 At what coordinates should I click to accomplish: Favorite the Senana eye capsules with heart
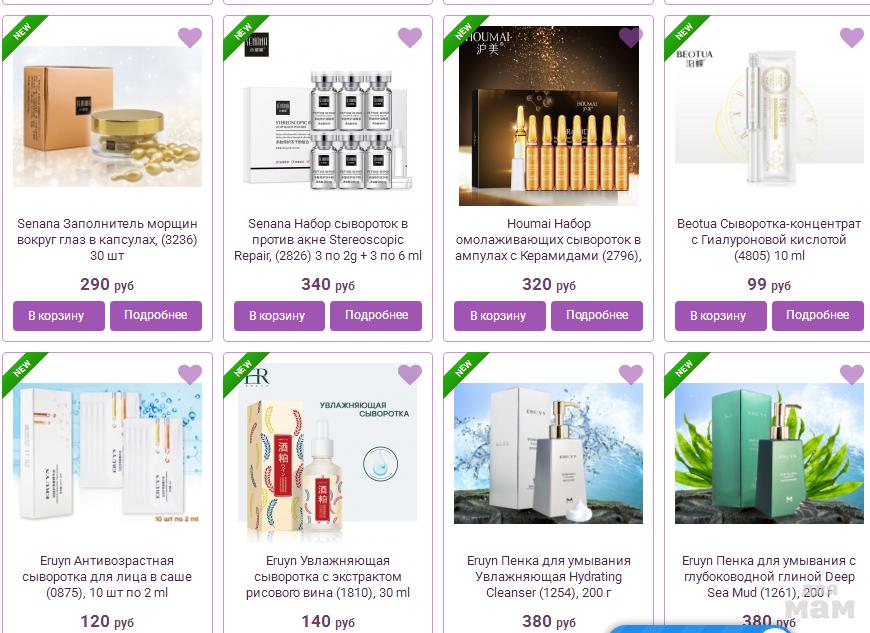[190, 37]
